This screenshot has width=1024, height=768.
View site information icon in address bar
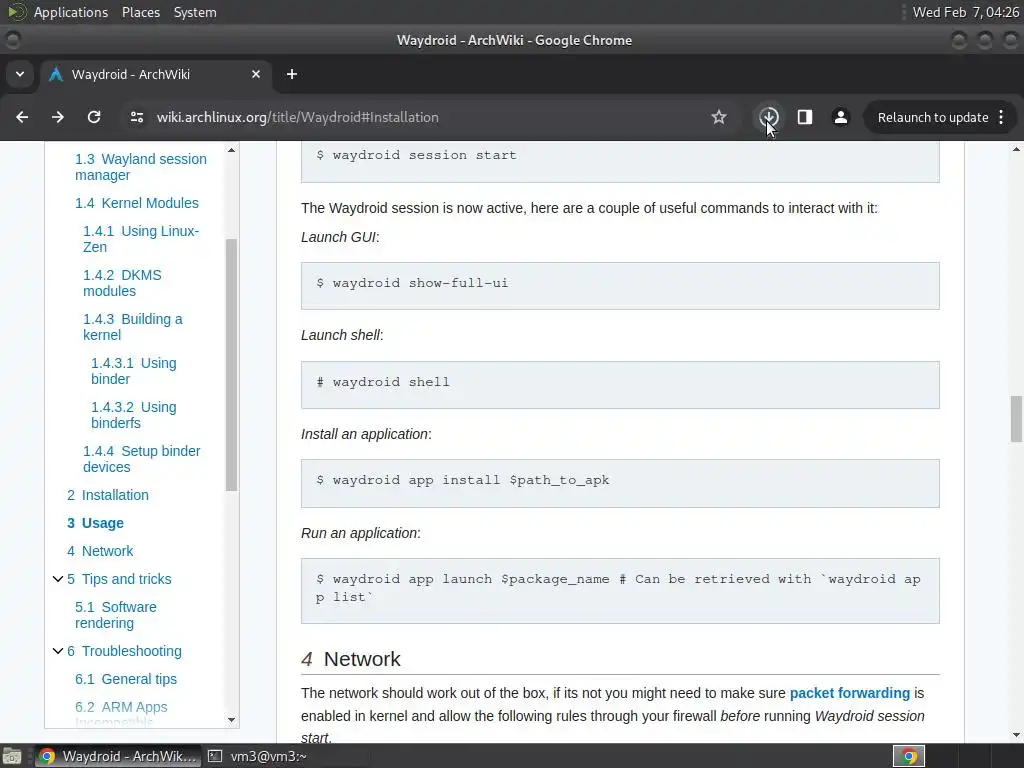coord(136,118)
